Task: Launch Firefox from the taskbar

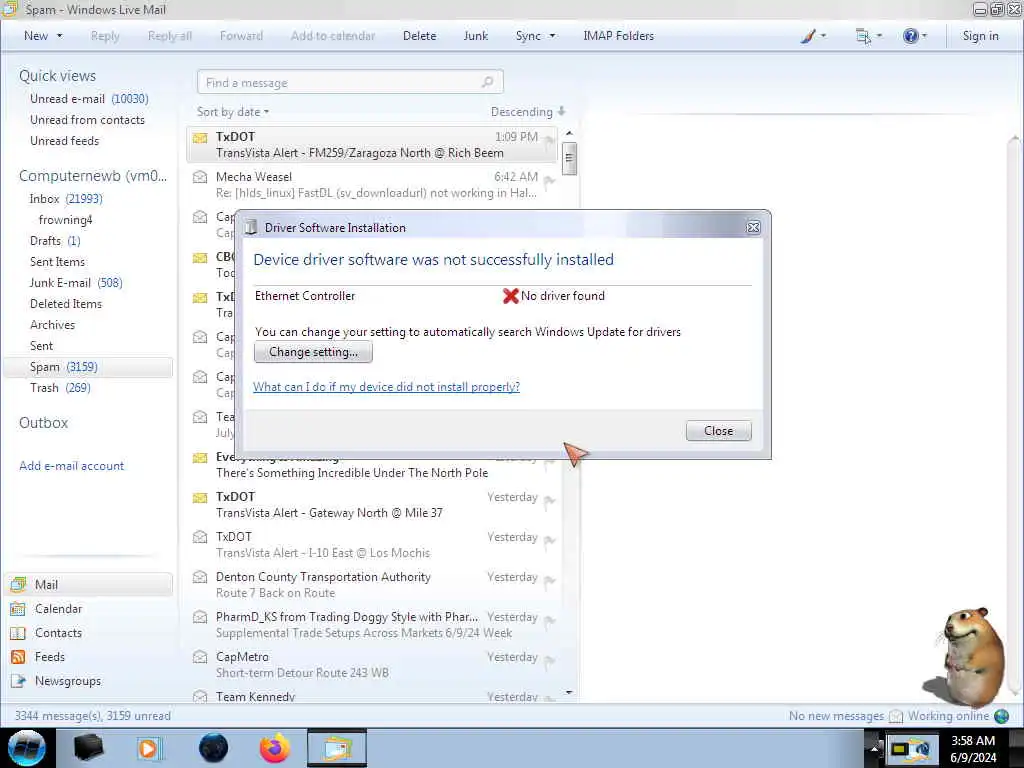Action: coord(275,748)
